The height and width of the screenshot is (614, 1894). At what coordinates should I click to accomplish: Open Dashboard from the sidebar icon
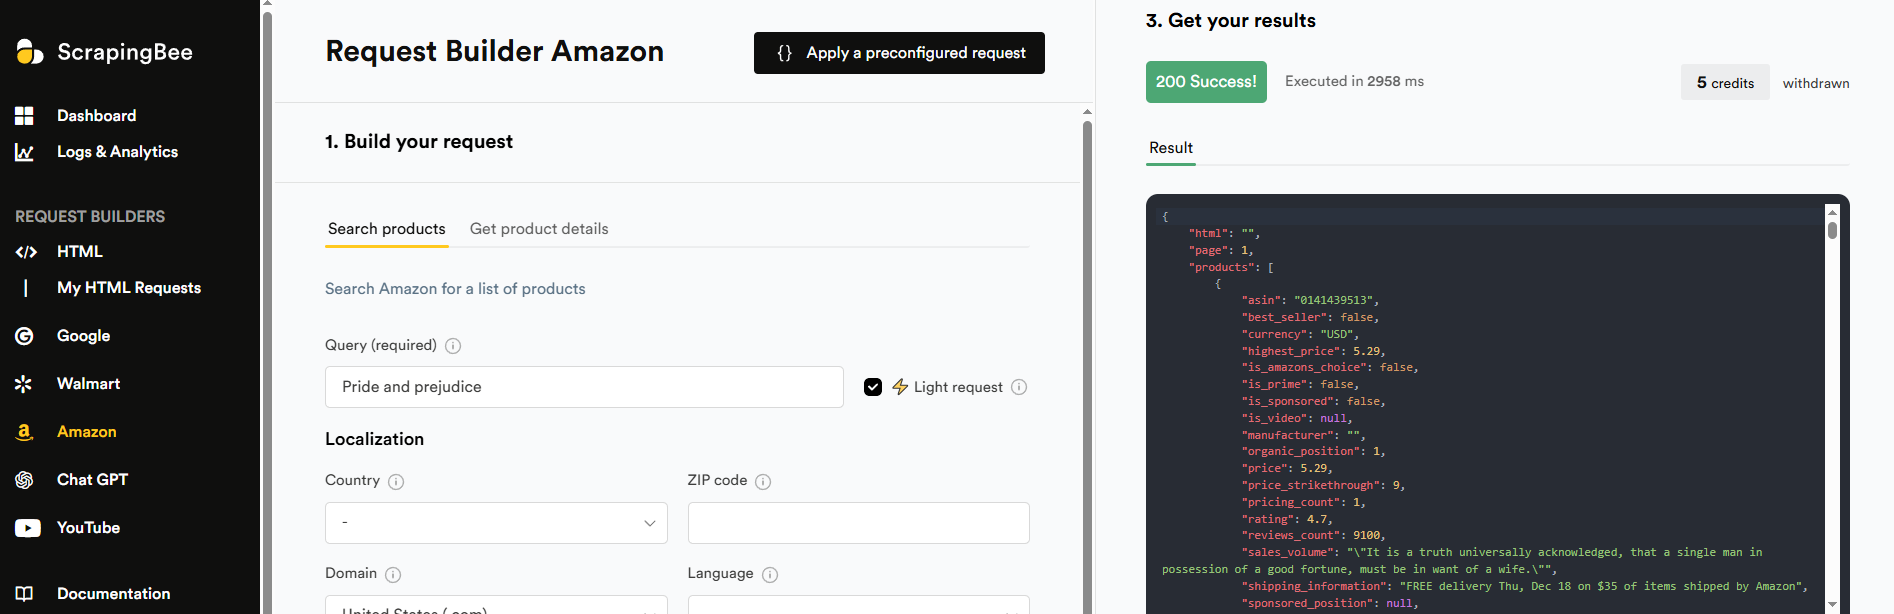(25, 116)
